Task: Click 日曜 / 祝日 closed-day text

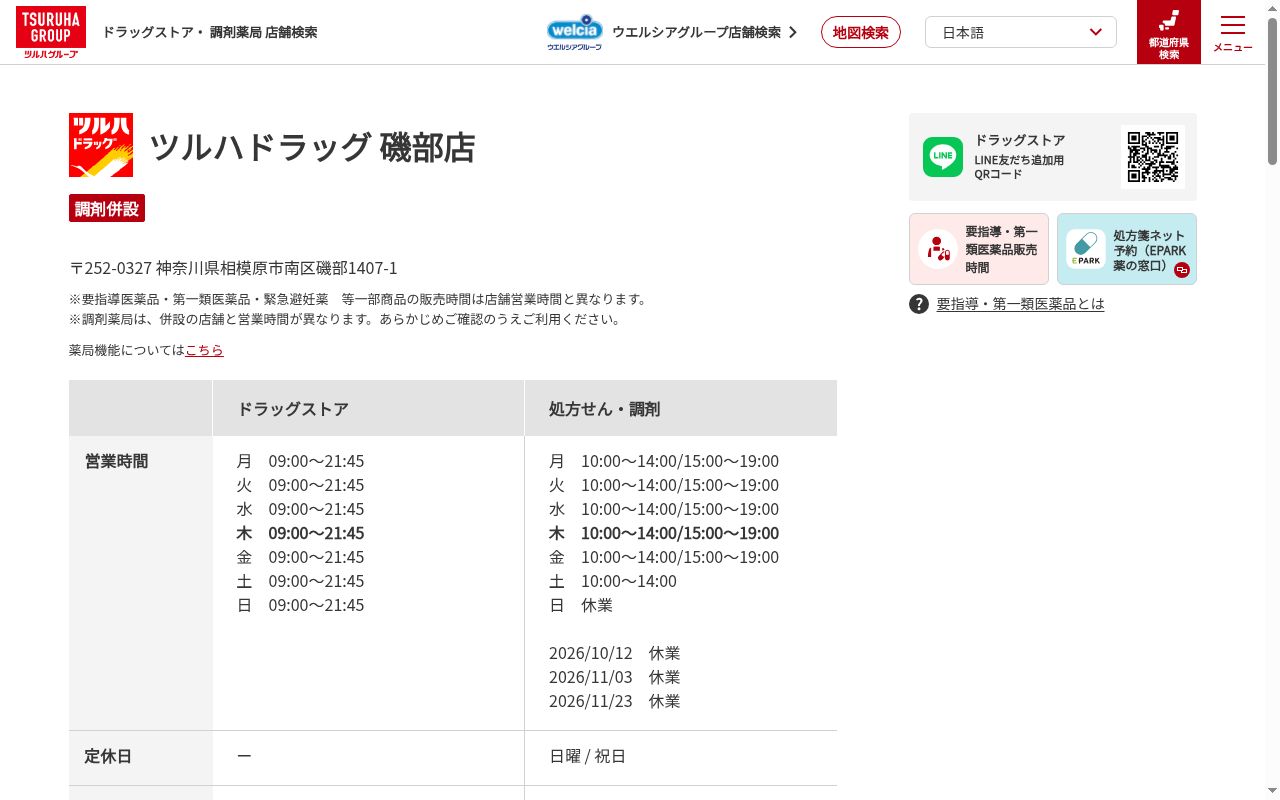Action: [588, 757]
